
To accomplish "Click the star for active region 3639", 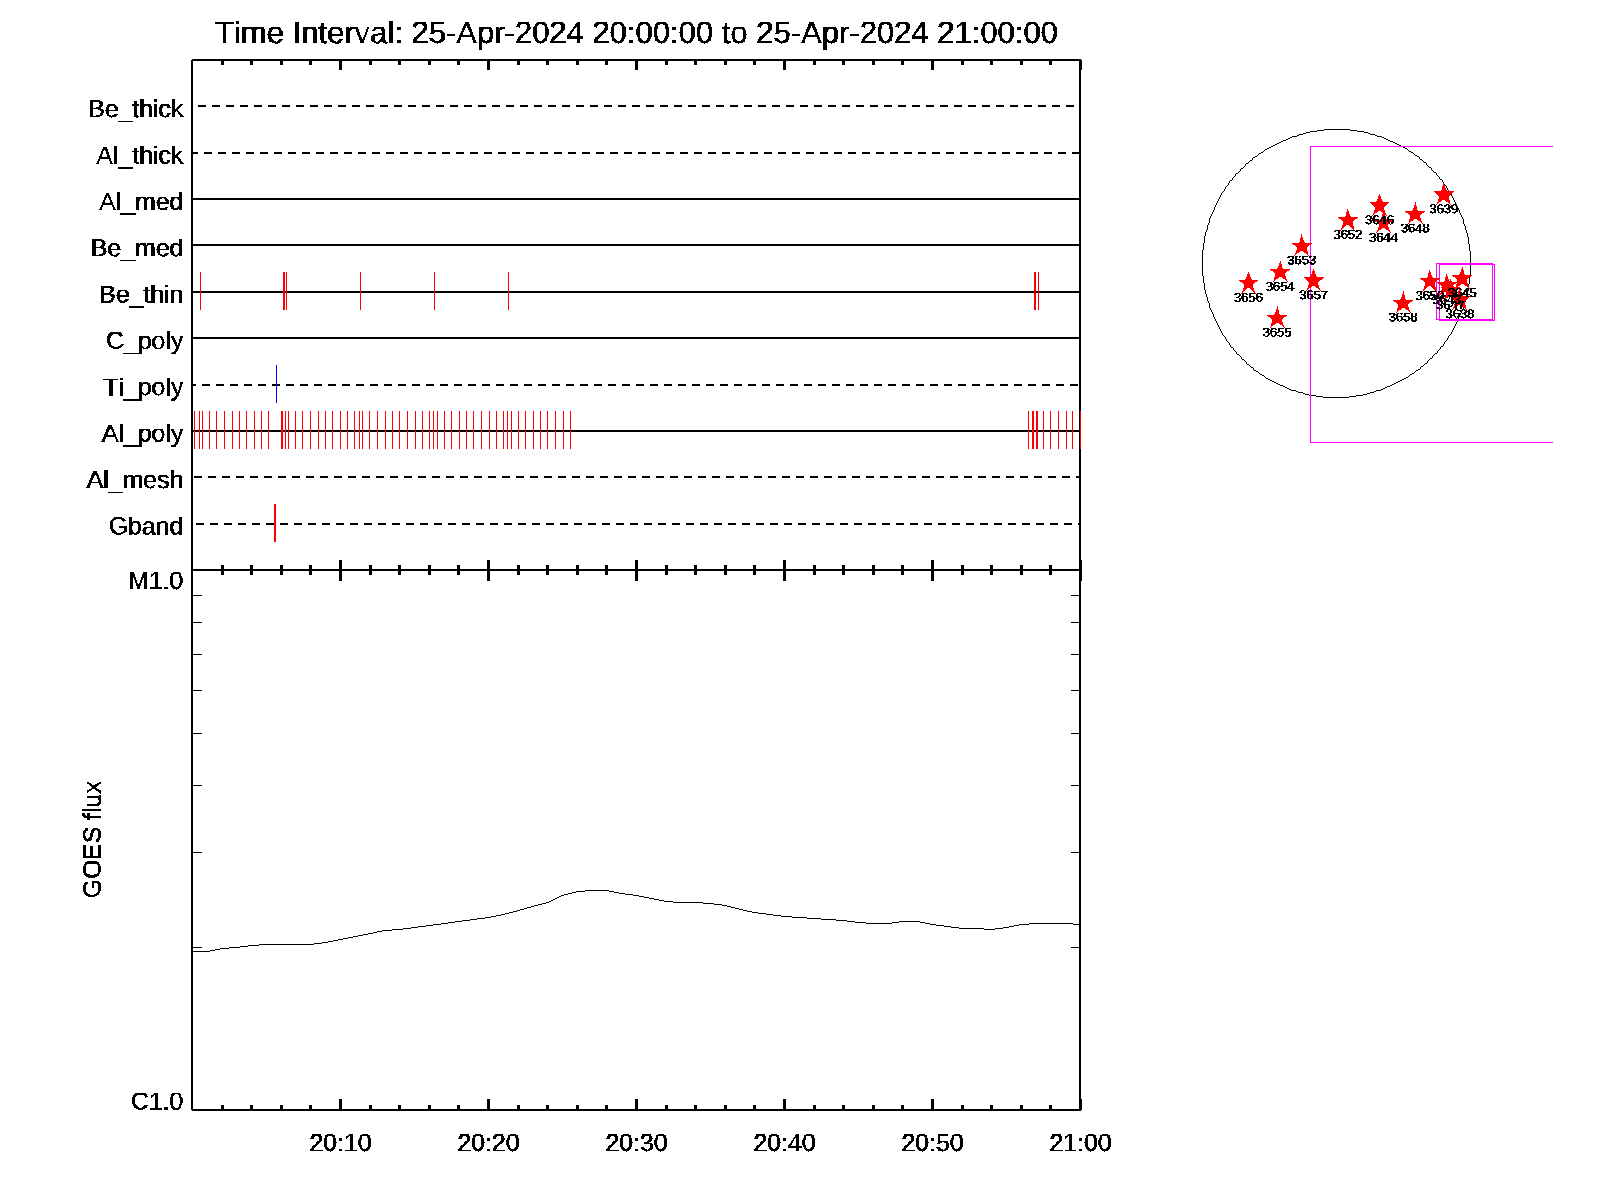I will 1443,194.
